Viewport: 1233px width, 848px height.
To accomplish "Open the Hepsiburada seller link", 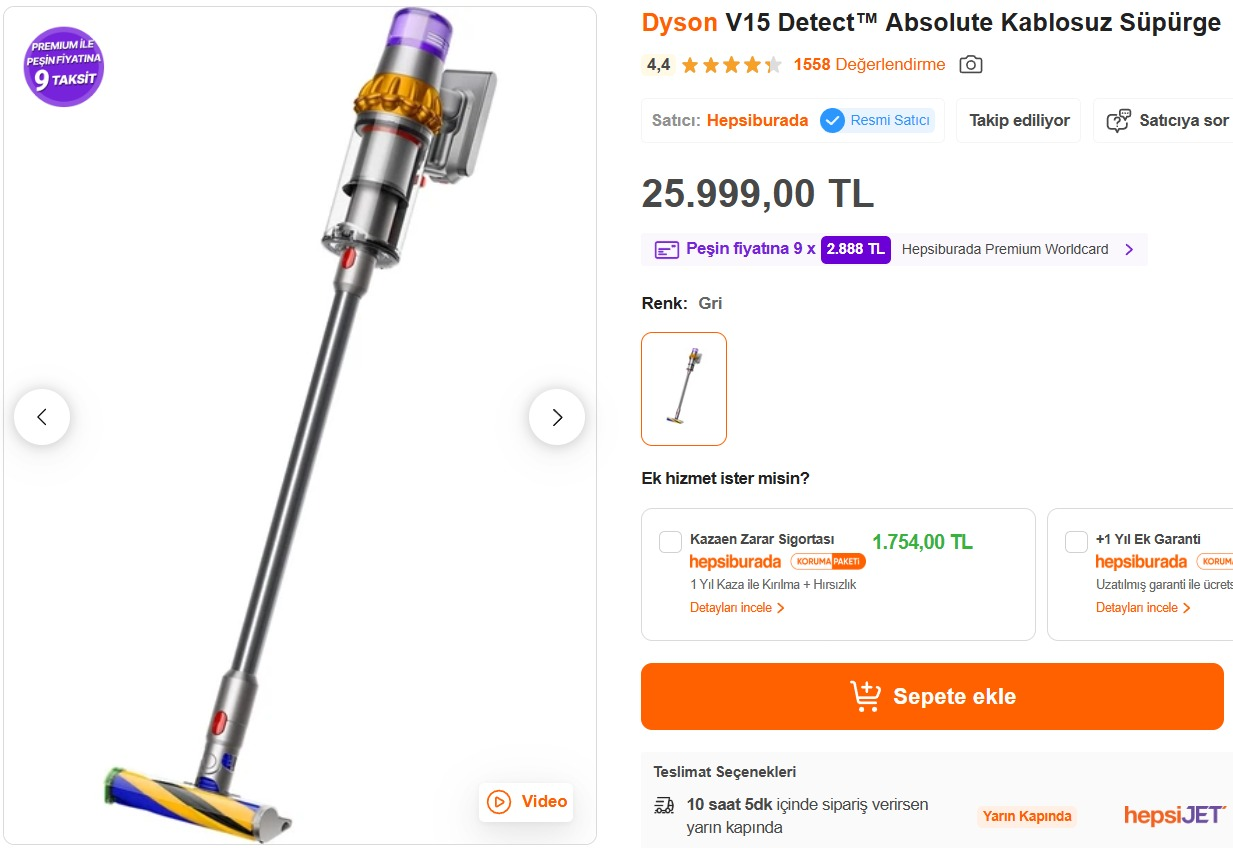I will (757, 121).
